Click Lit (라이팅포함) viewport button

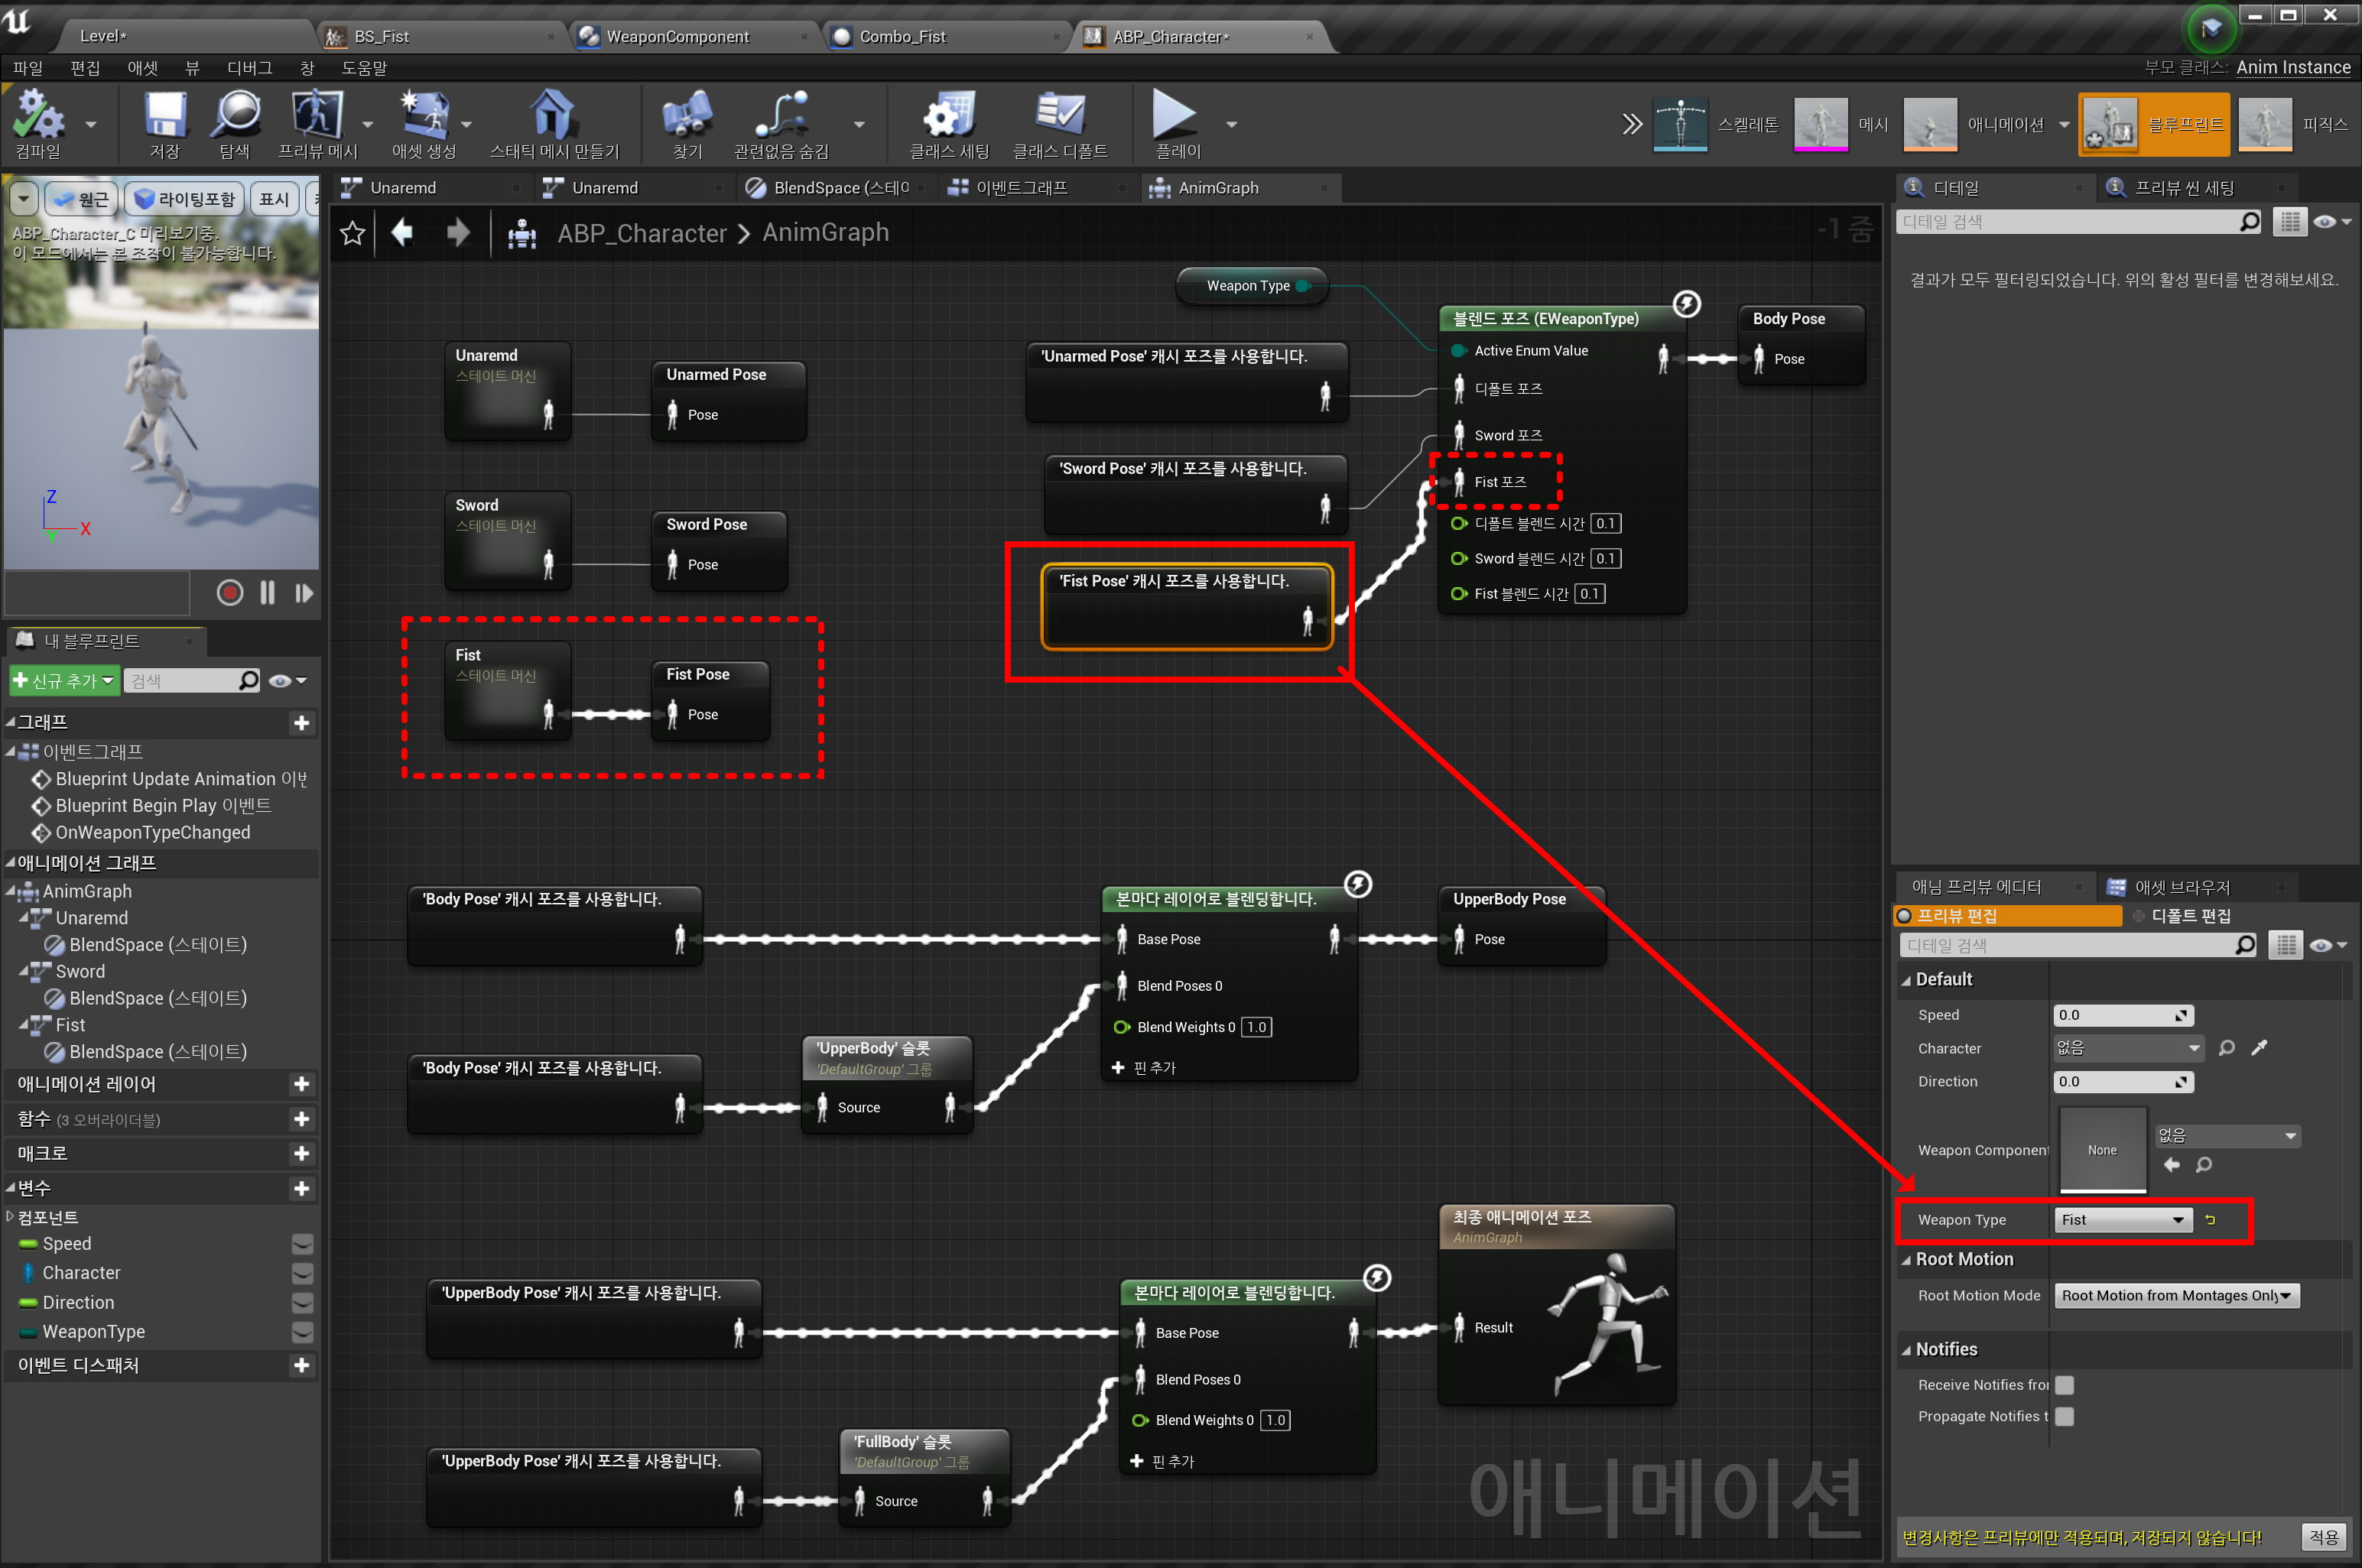(185, 199)
